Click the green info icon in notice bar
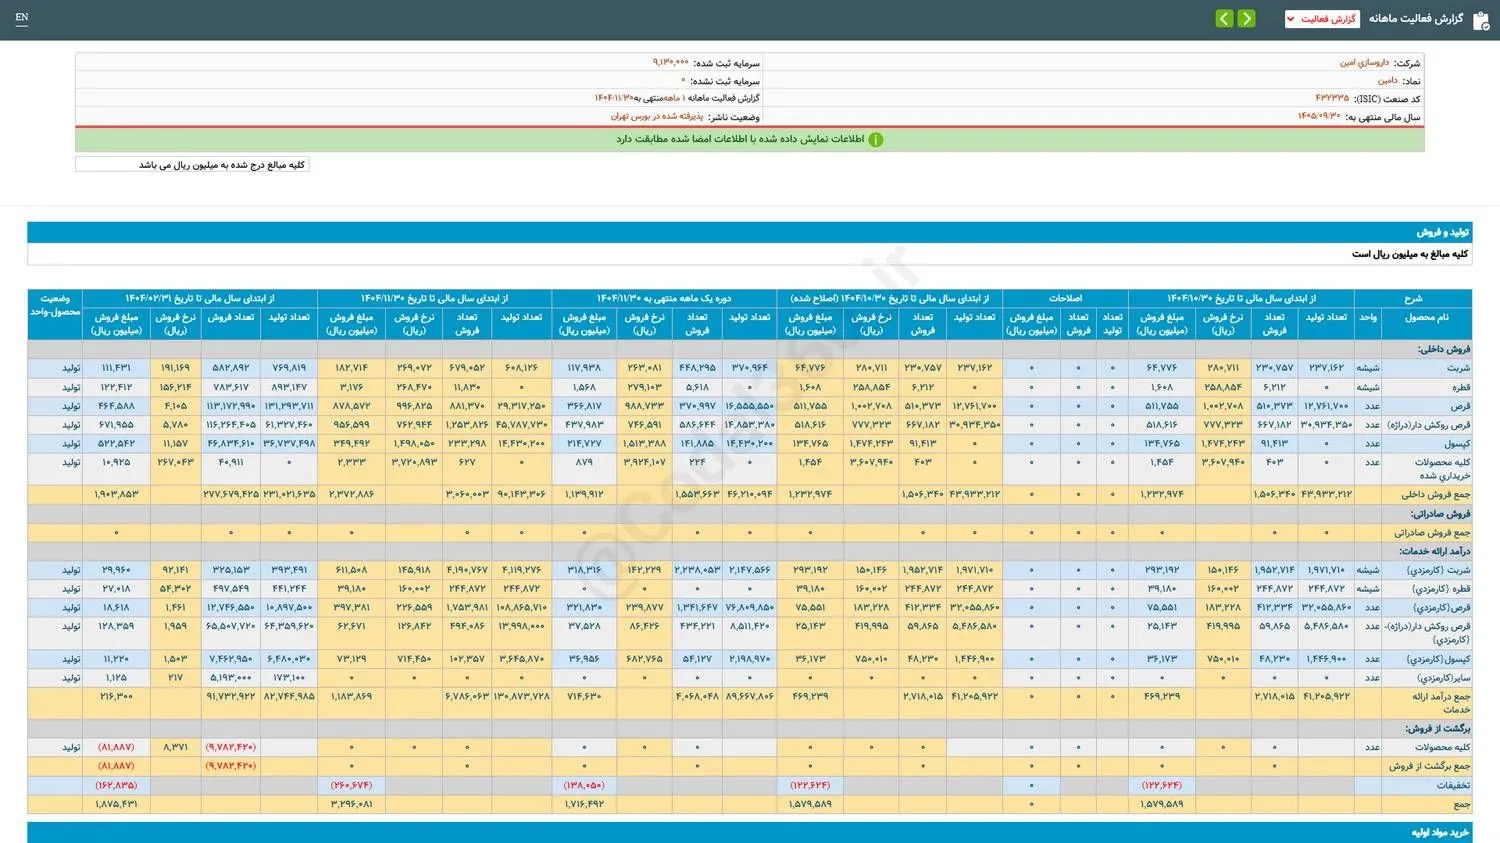Screen dimensions: 1500x843 tap(876, 140)
